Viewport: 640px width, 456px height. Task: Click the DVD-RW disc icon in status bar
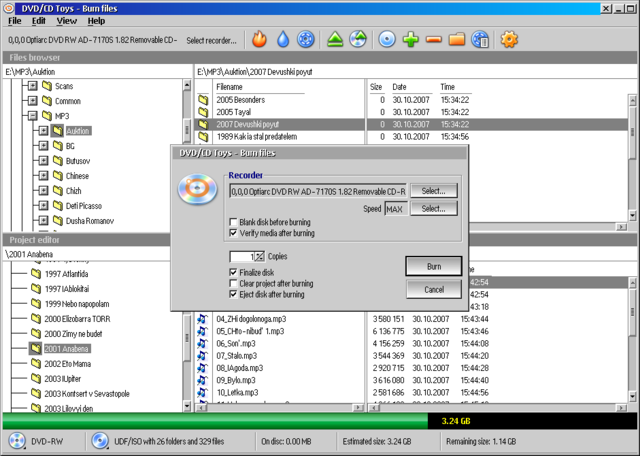pyautogui.click(x=17, y=441)
